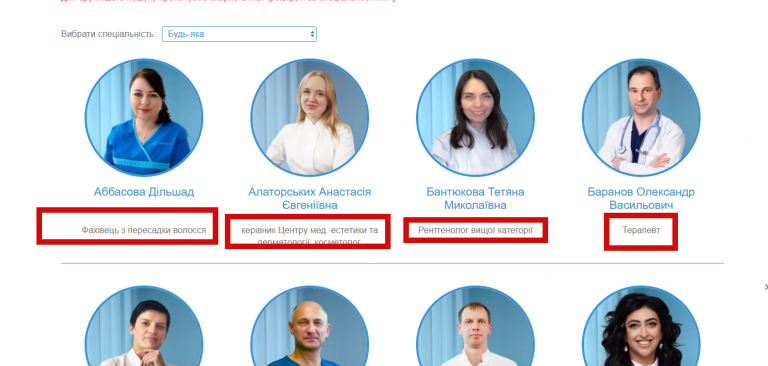Open Бантюкова Тетяна Миколаївна profile link
Viewport: 768px width, 366px height.
475,198
